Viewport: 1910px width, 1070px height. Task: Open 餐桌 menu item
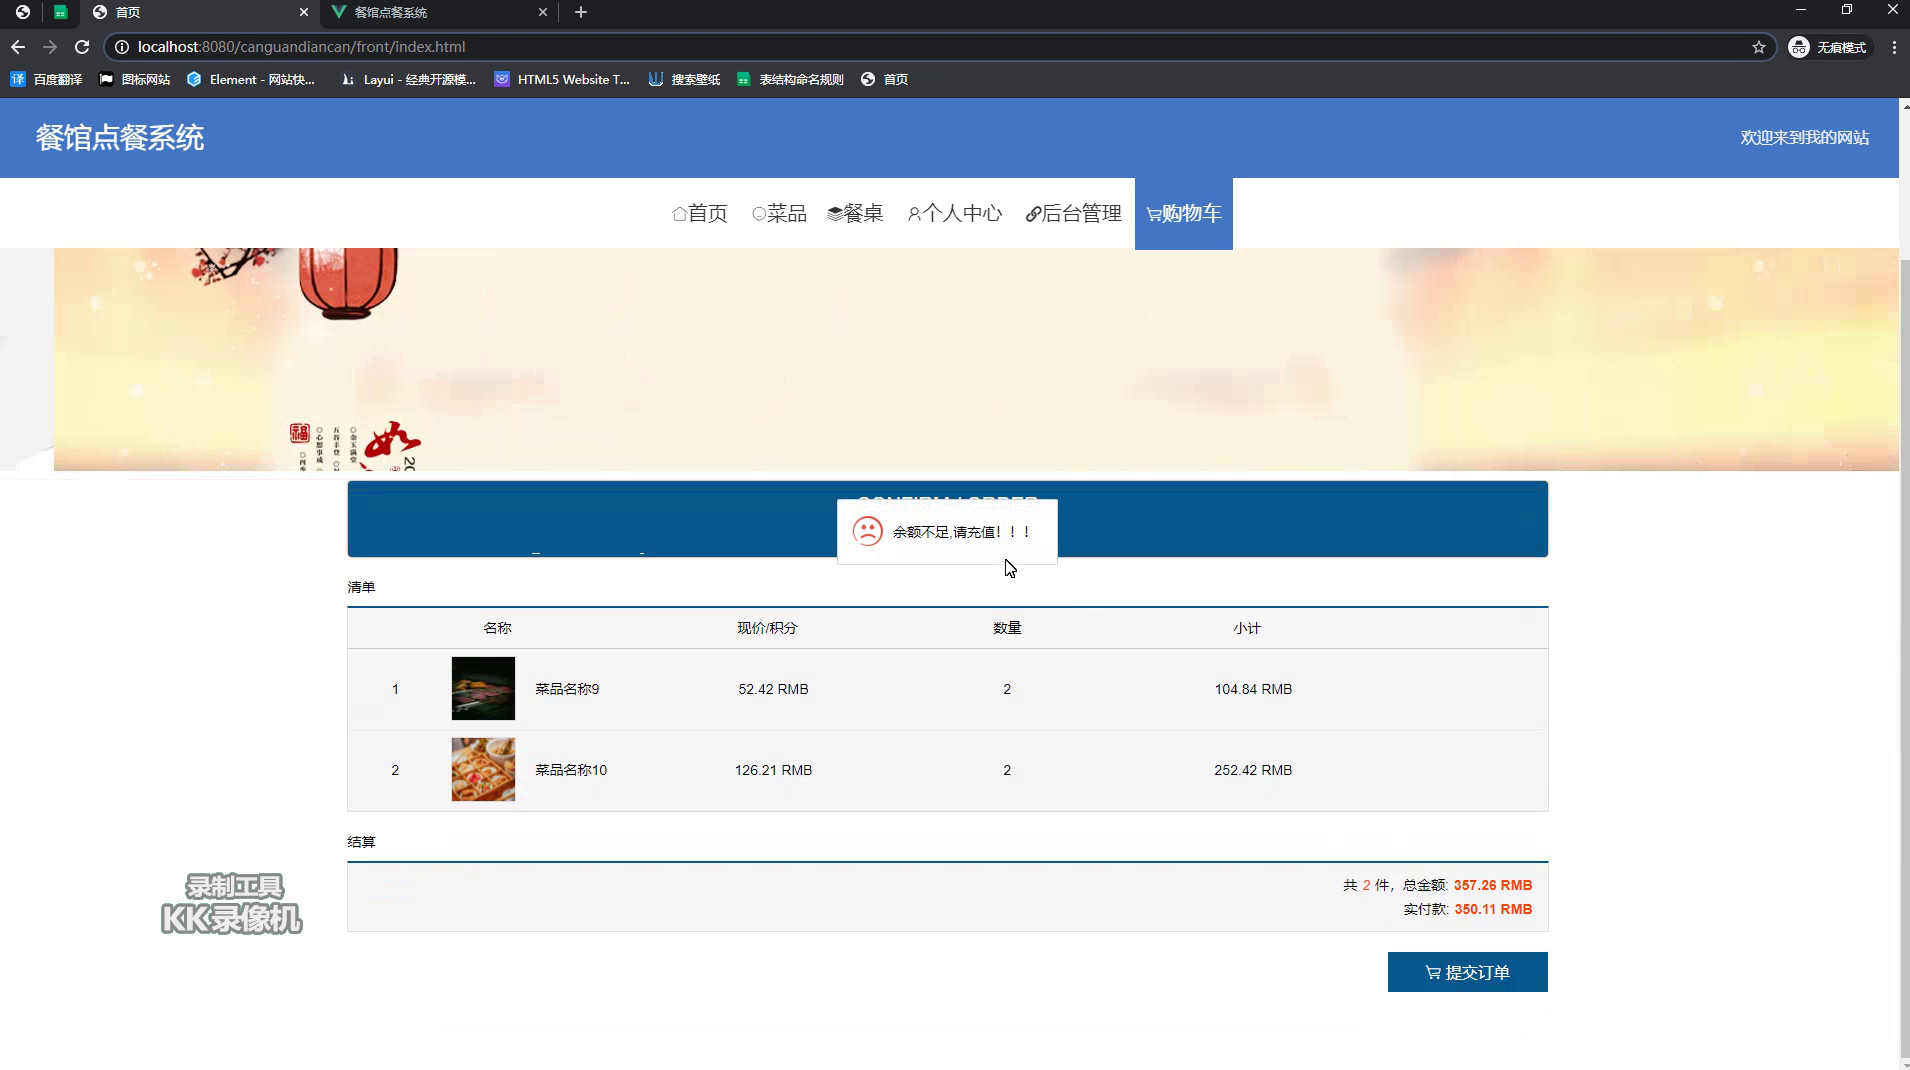click(855, 213)
